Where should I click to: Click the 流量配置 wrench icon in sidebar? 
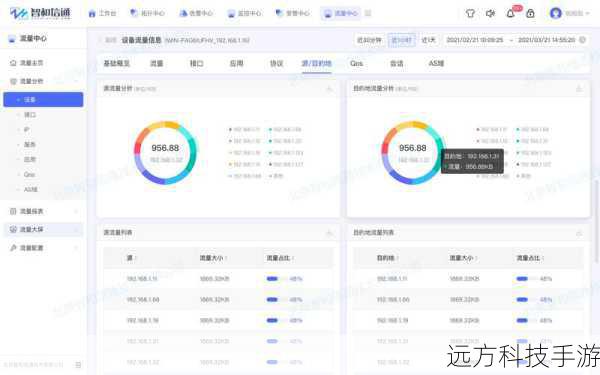13,248
